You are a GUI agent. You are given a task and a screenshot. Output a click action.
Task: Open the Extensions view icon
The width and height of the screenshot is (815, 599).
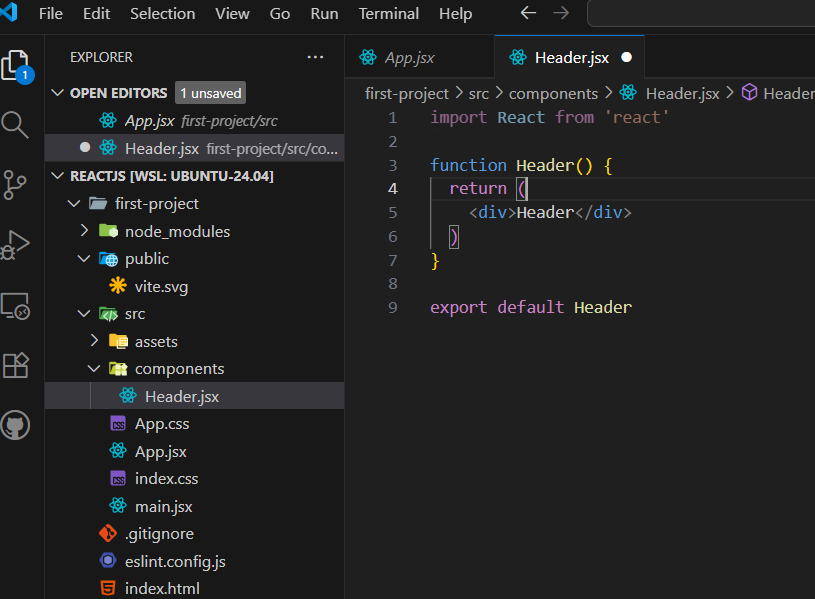tap(16, 365)
